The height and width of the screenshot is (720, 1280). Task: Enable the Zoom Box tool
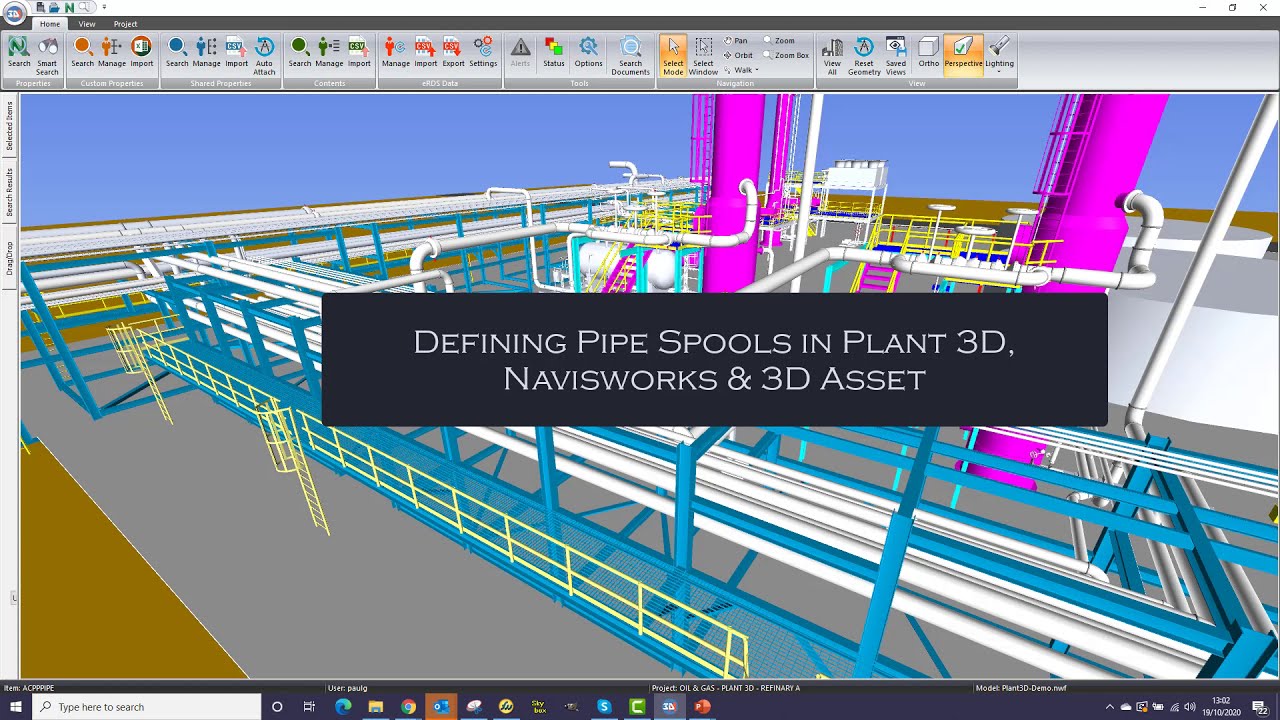786,55
